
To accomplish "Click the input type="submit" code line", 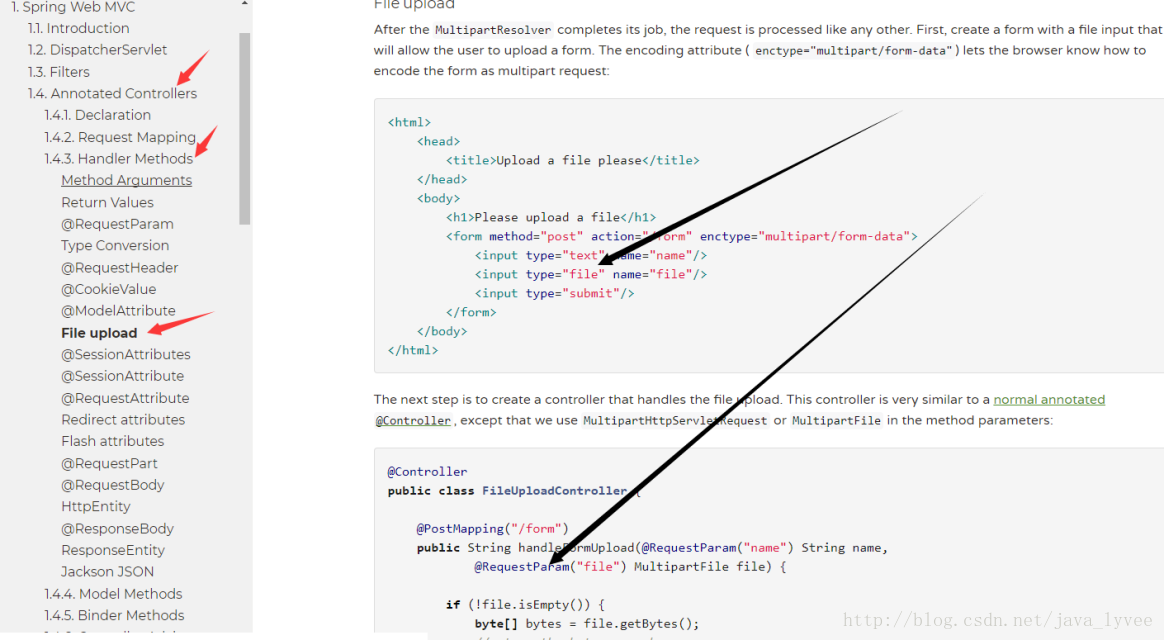I will coord(555,294).
